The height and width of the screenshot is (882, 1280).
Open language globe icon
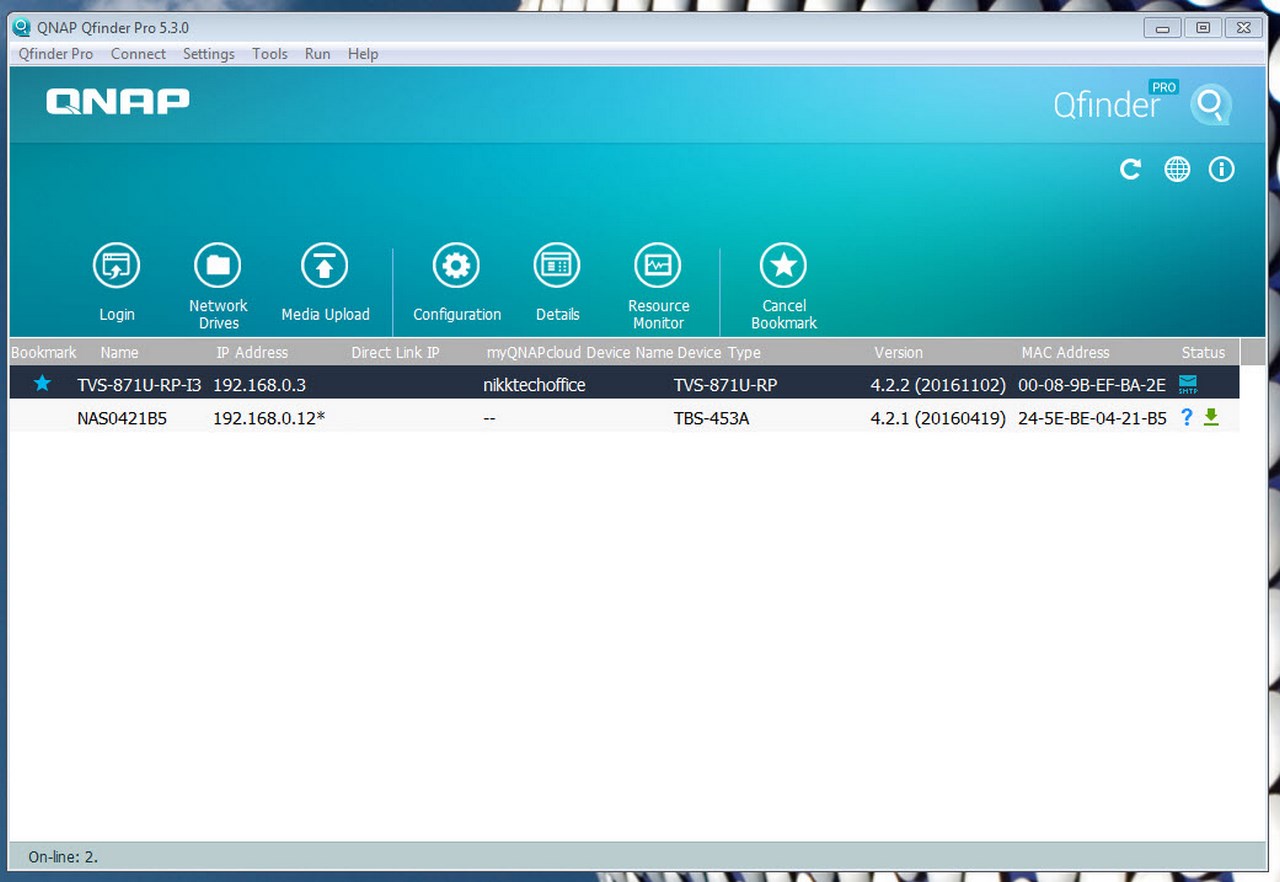1177,170
